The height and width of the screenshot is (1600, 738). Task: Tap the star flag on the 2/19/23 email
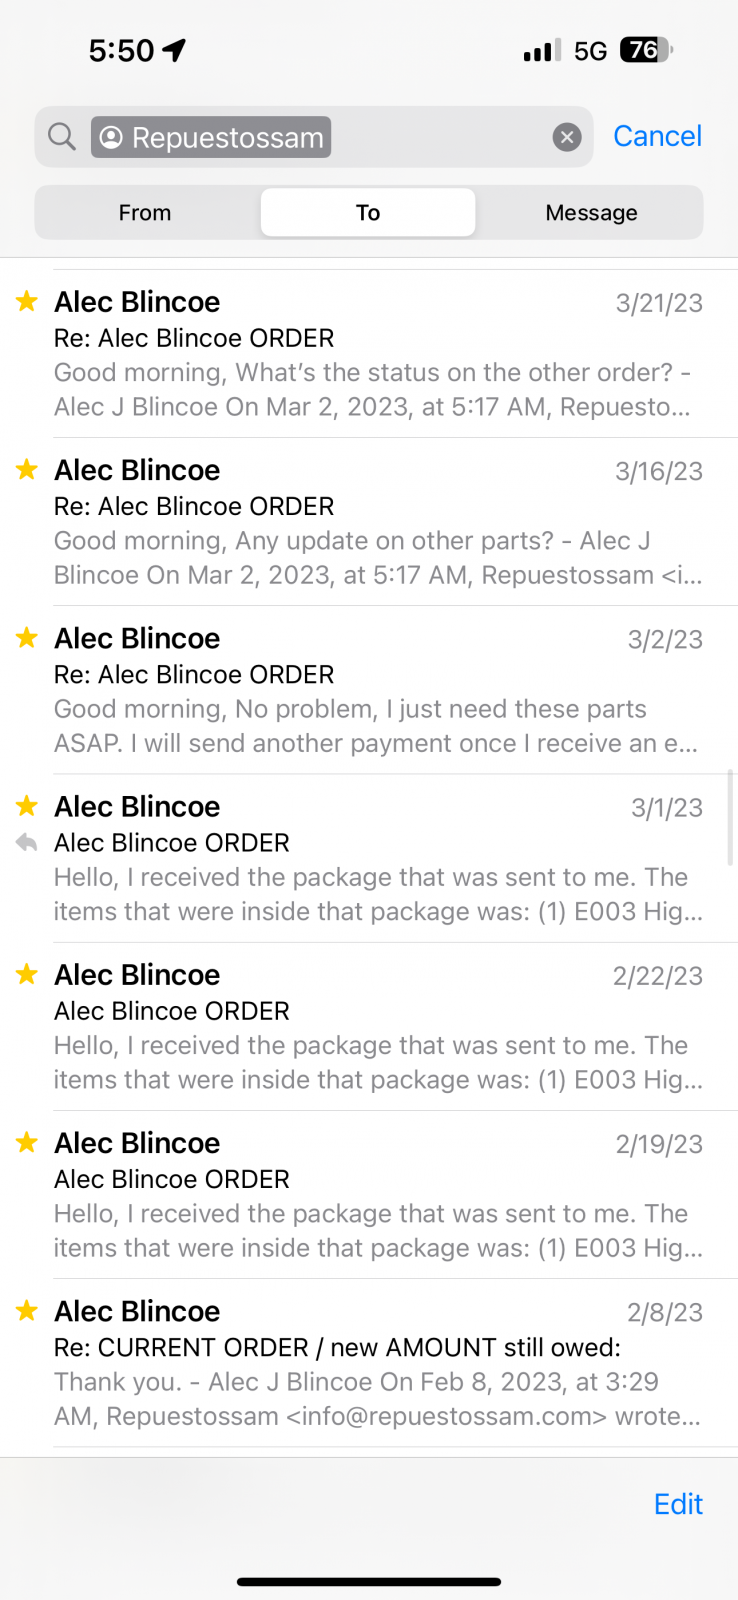coord(27,1141)
